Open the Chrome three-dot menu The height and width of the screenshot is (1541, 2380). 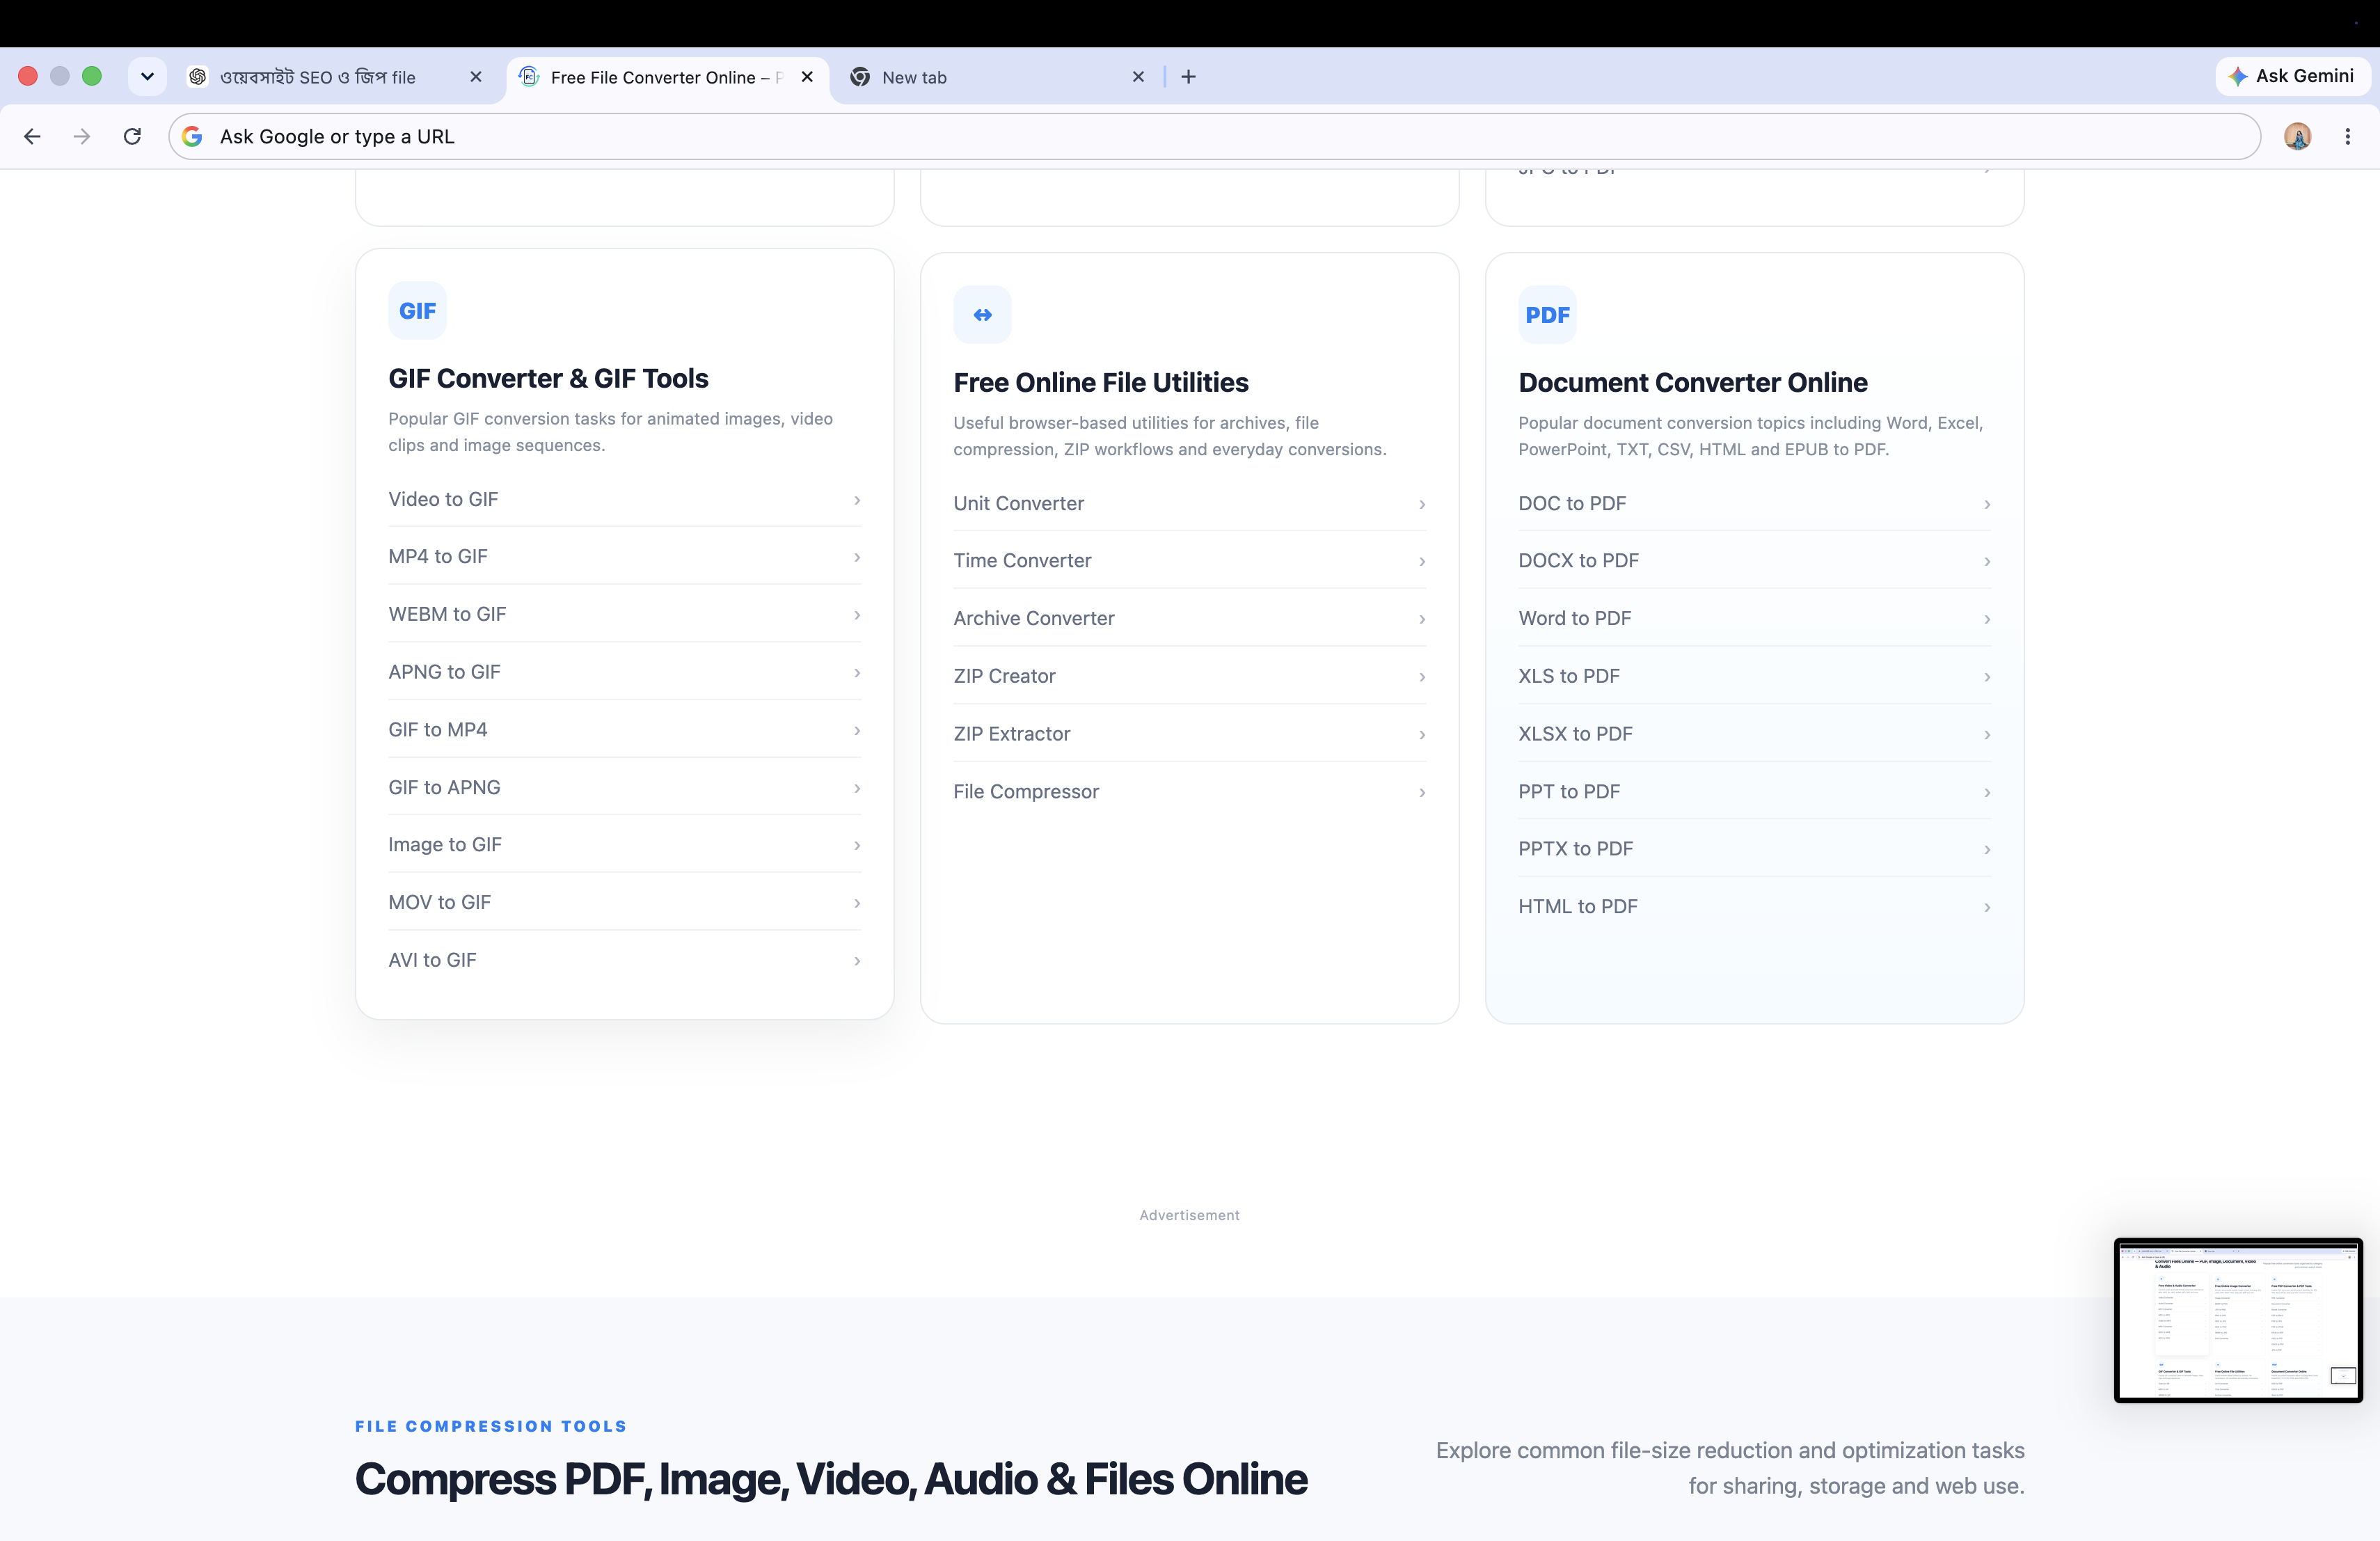pos(2347,136)
